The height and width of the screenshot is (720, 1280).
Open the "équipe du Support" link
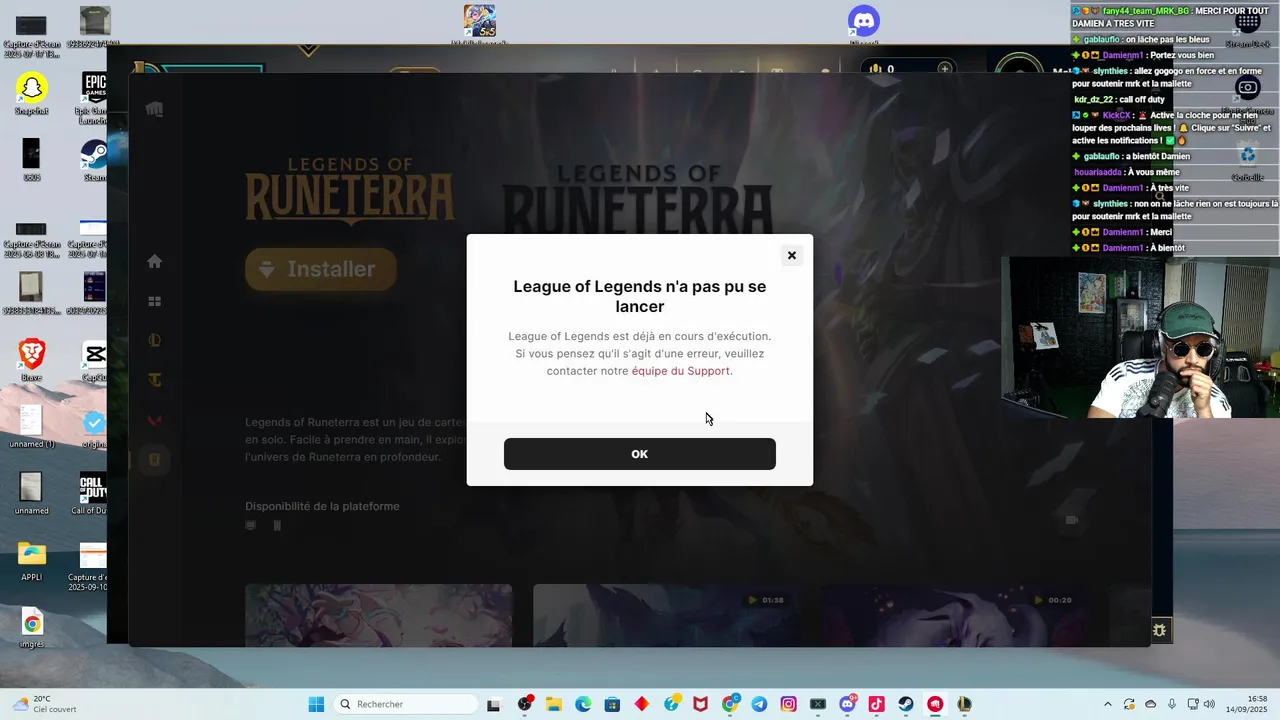(680, 371)
